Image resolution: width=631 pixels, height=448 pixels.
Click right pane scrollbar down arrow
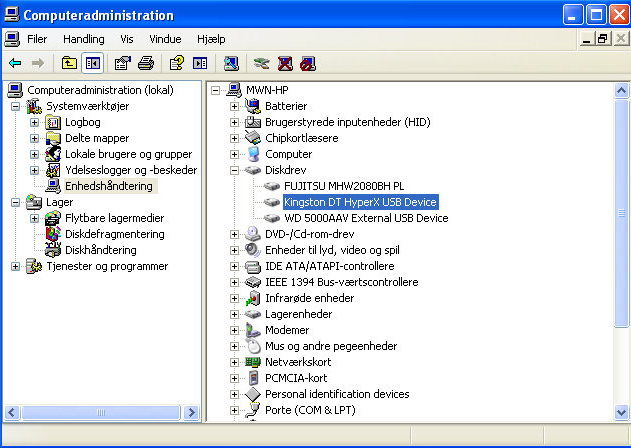(x=621, y=413)
